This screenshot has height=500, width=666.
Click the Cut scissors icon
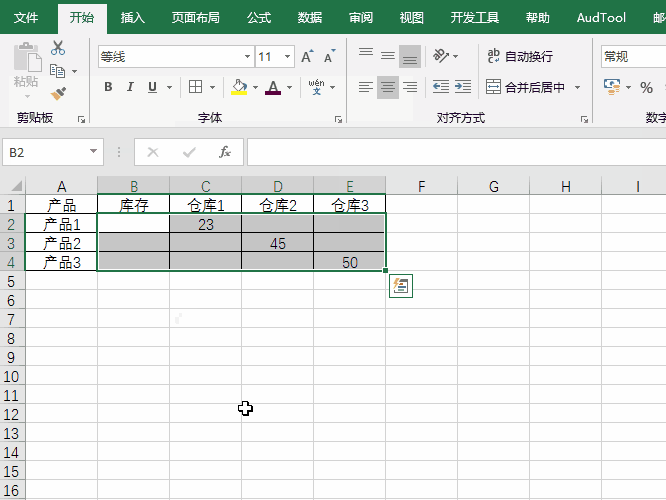coord(58,48)
